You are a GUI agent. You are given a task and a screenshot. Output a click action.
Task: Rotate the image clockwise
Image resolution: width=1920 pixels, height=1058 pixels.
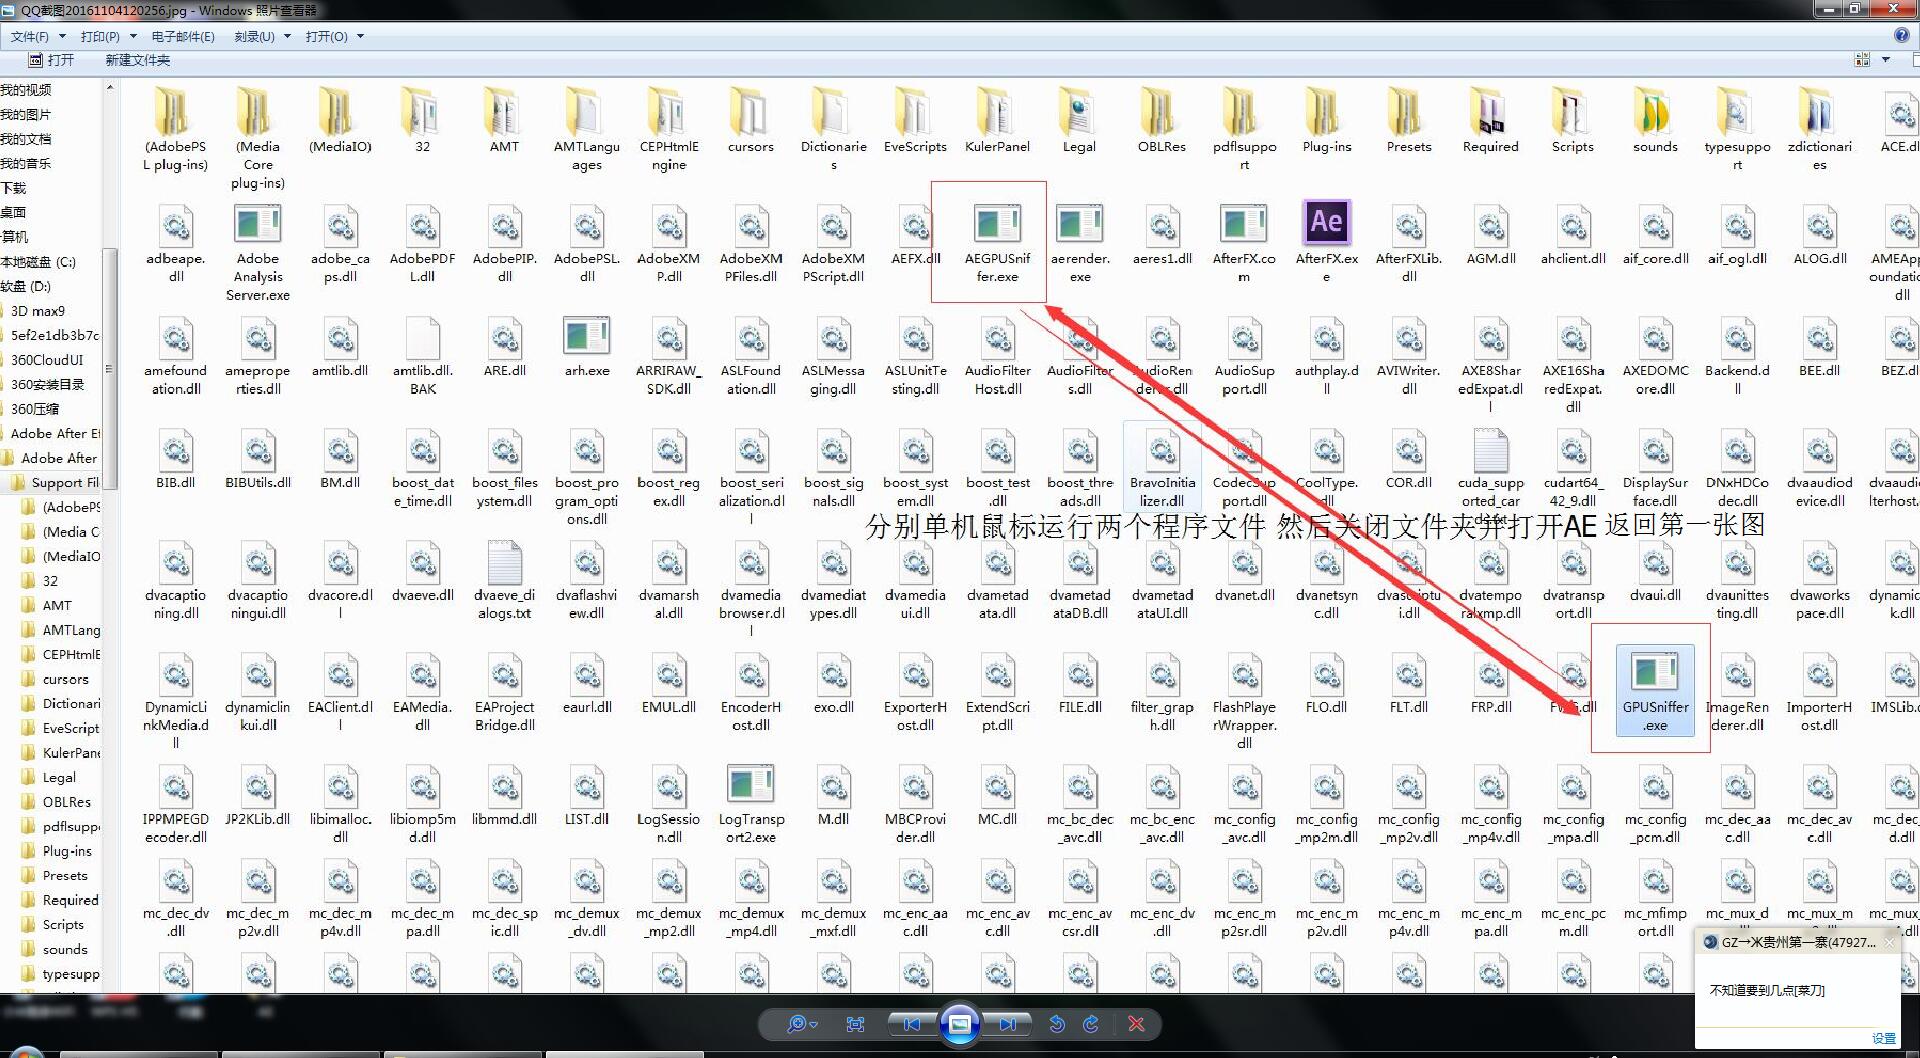pos(1091,1024)
